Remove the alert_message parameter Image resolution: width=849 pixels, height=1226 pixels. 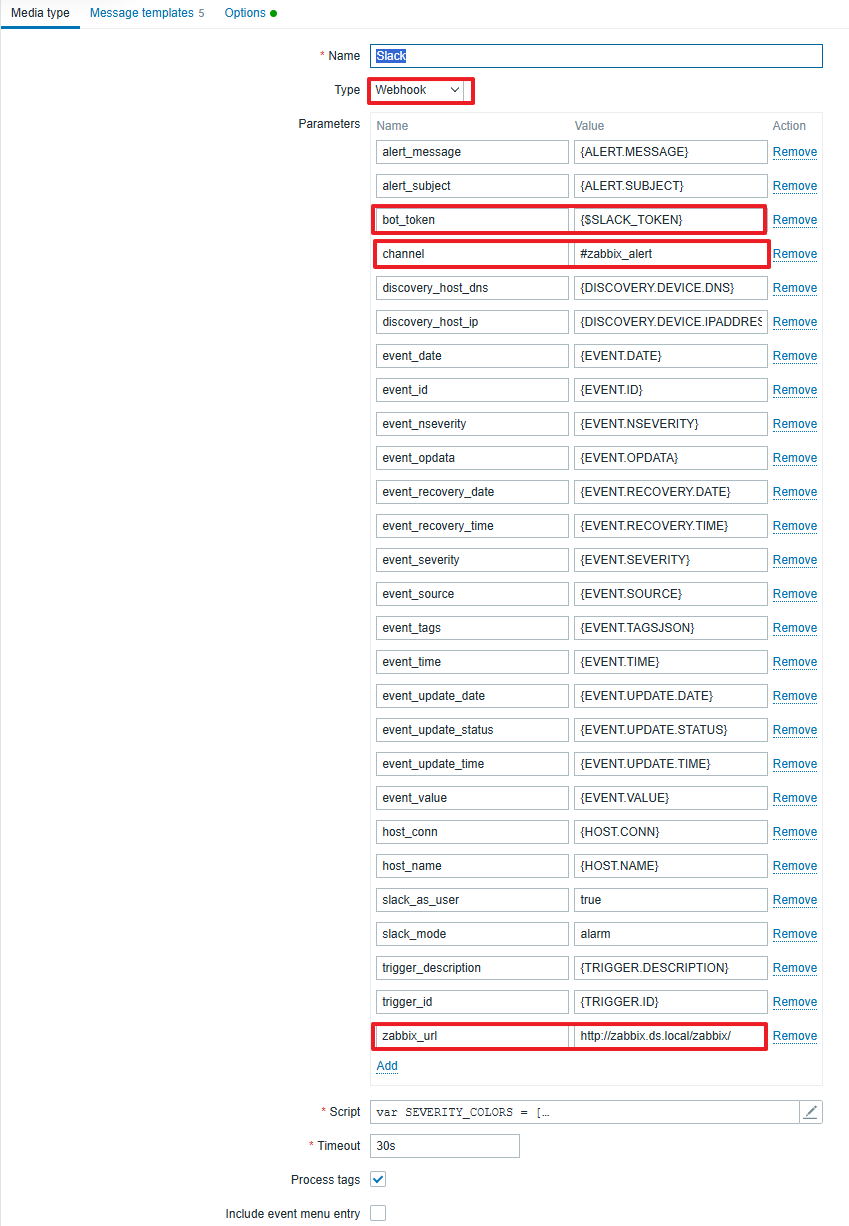795,152
